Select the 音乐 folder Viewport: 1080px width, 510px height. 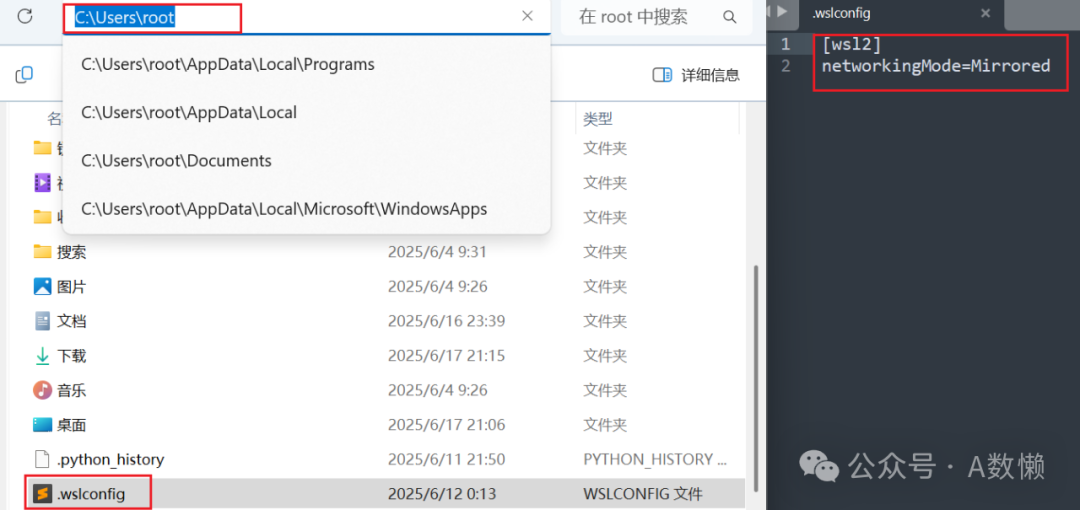point(72,390)
